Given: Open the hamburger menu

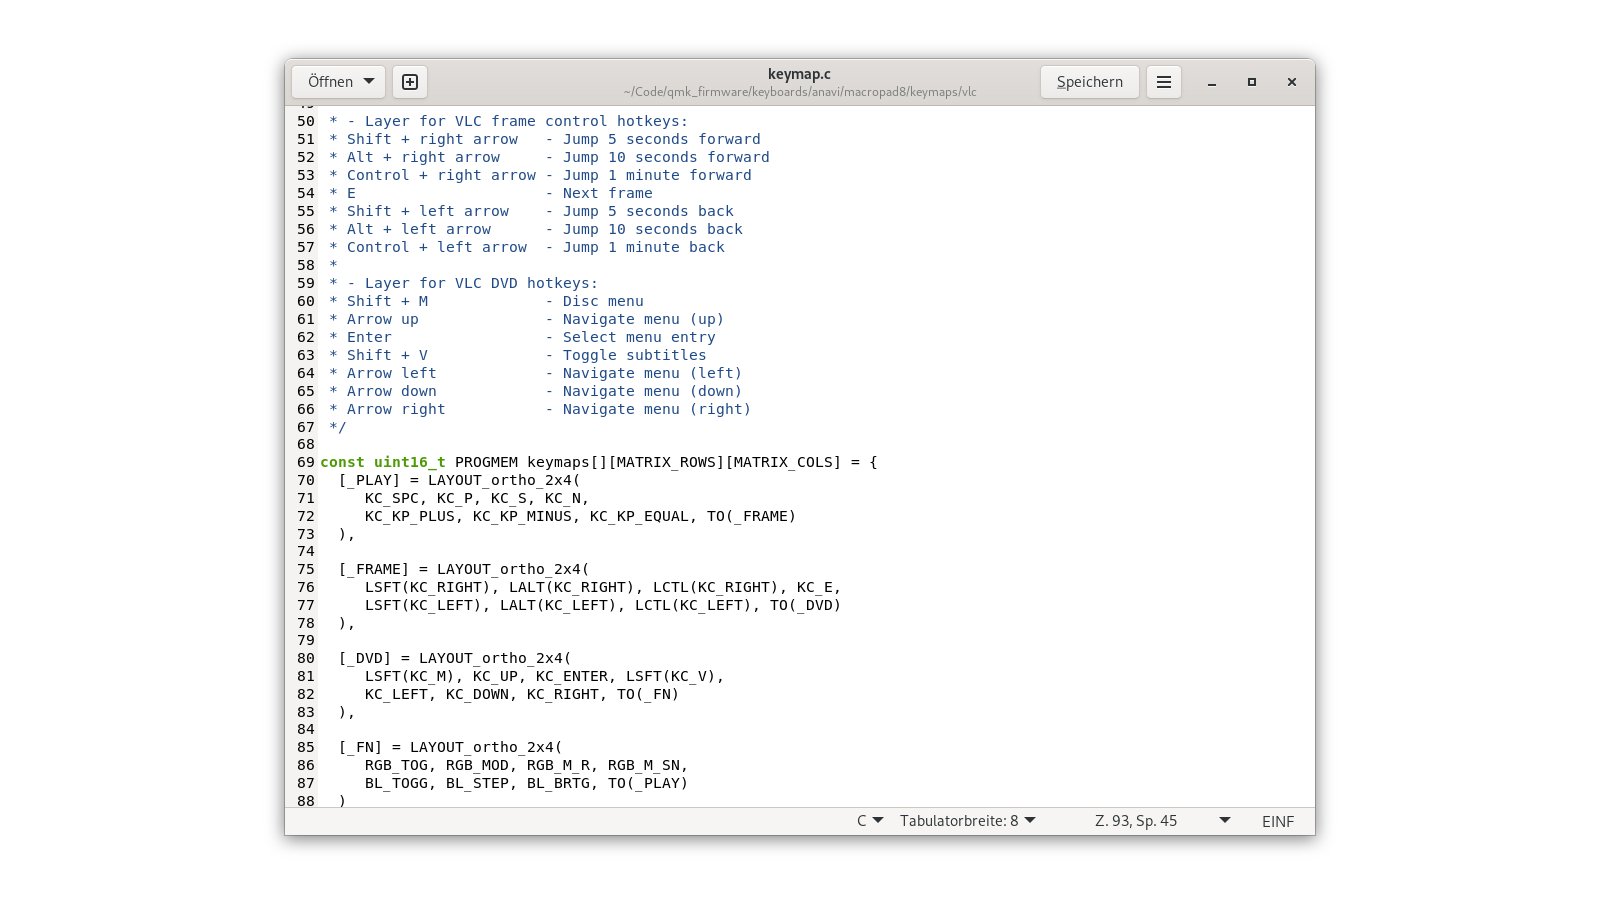Looking at the screenshot, I should click(1164, 82).
